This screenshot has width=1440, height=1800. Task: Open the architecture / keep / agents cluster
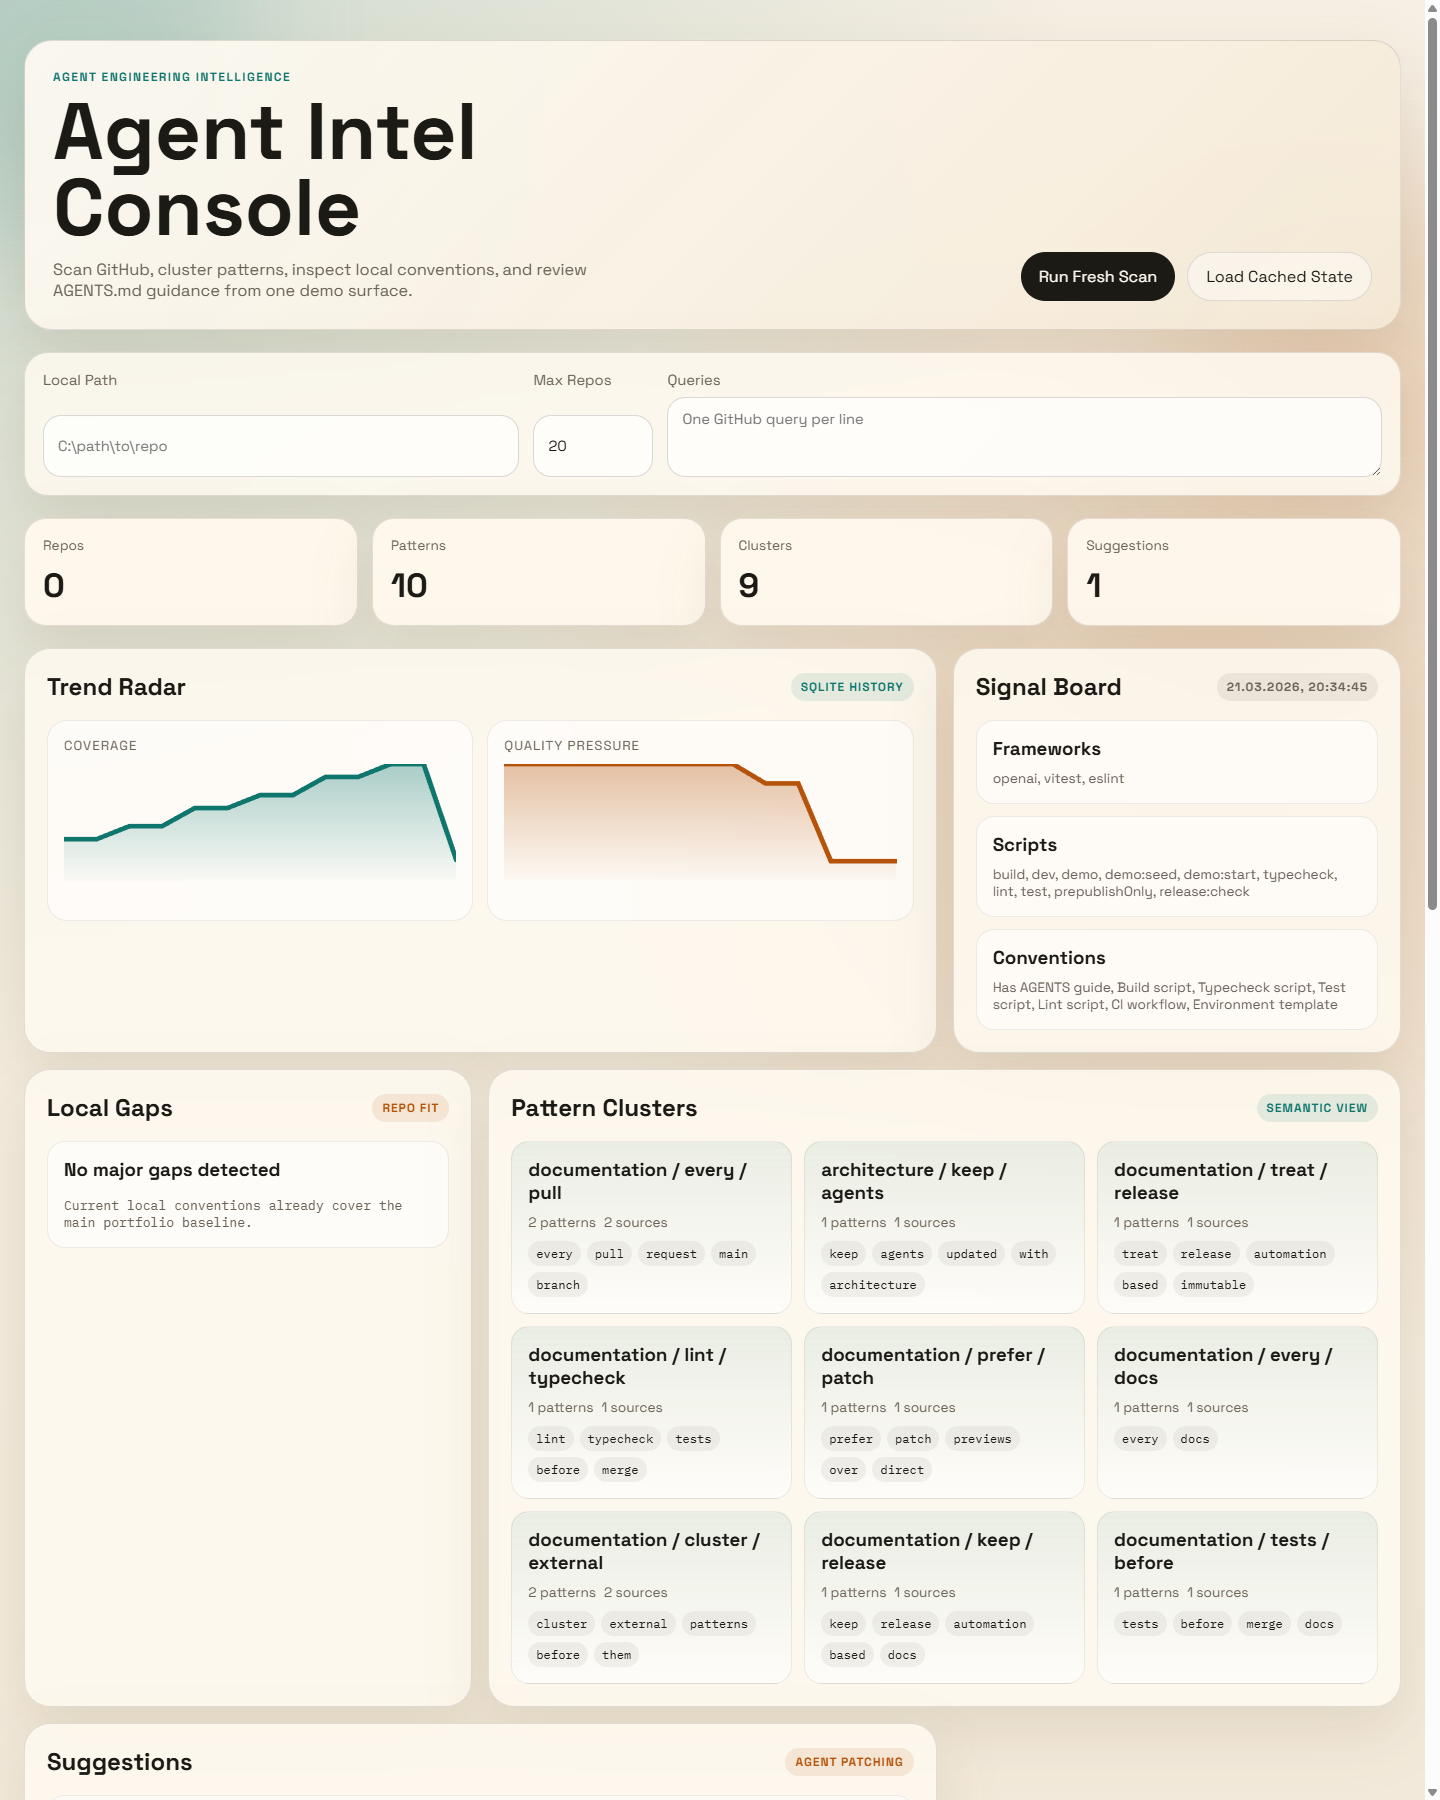(x=944, y=1228)
